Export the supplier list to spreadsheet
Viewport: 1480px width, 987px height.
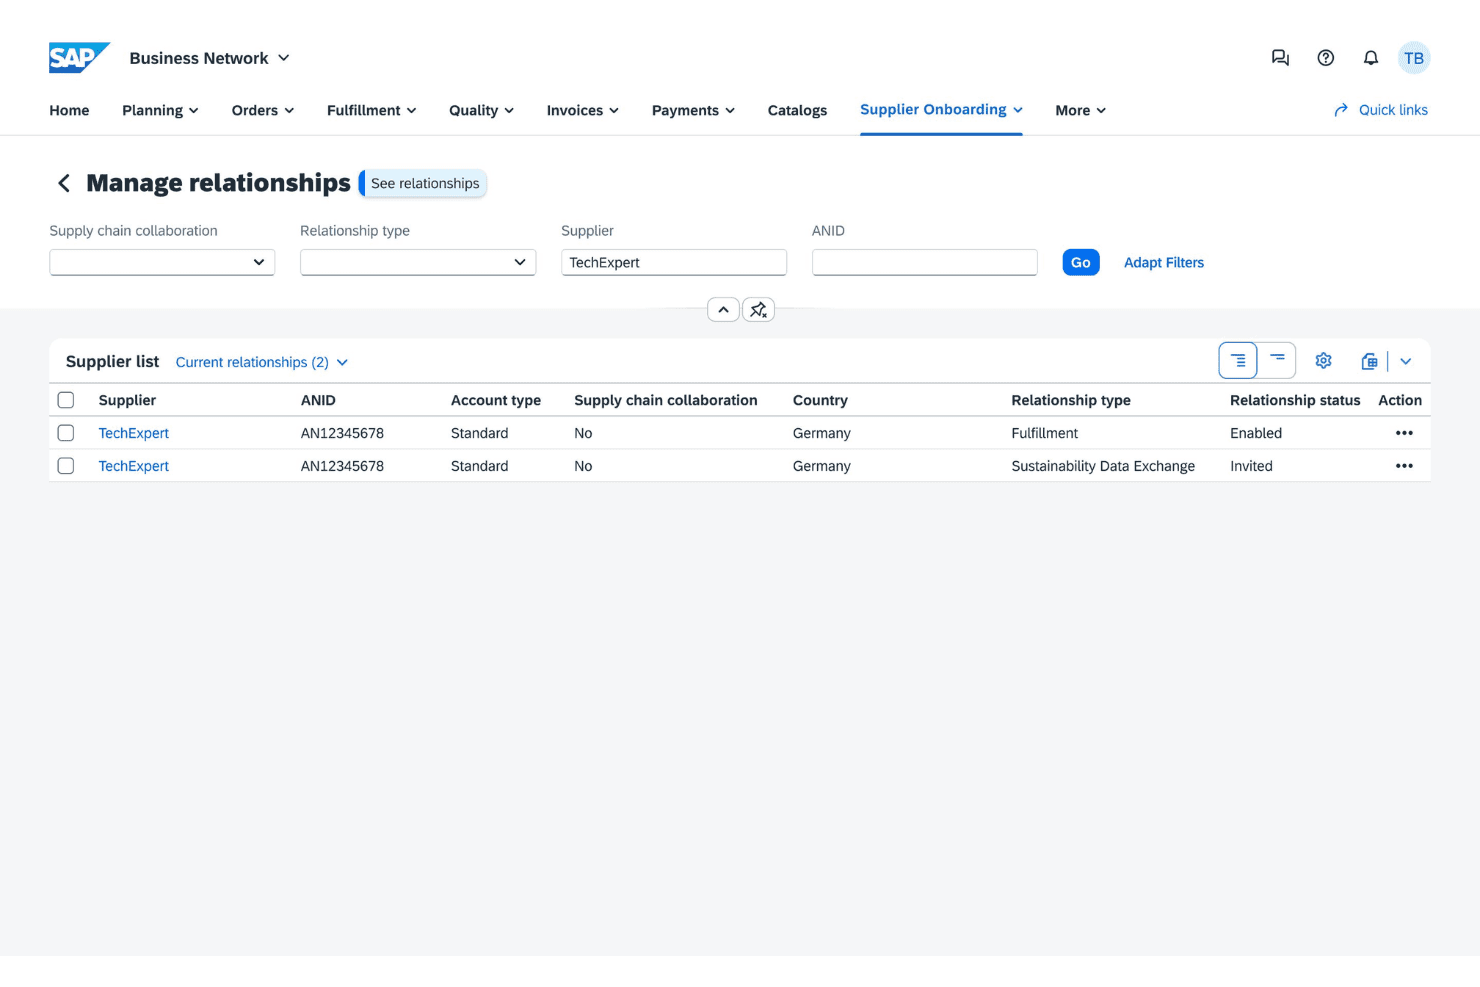[x=1369, y=361]
